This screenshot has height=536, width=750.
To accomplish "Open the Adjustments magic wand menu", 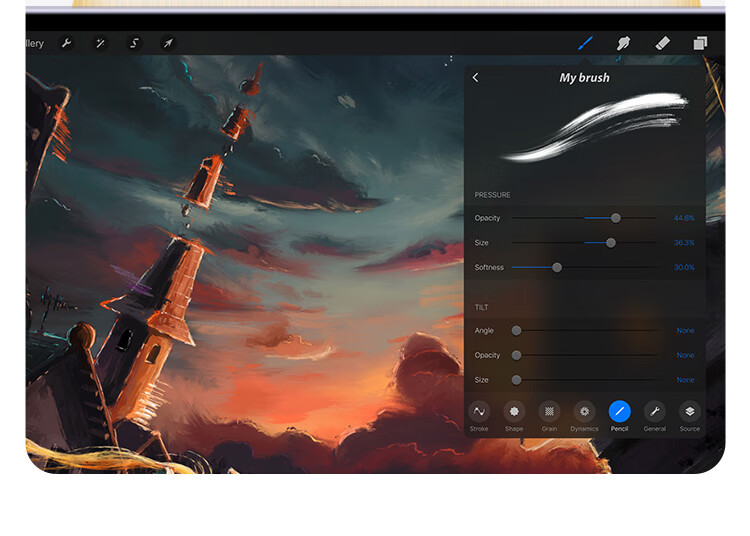I will click(x=100, y=44).
